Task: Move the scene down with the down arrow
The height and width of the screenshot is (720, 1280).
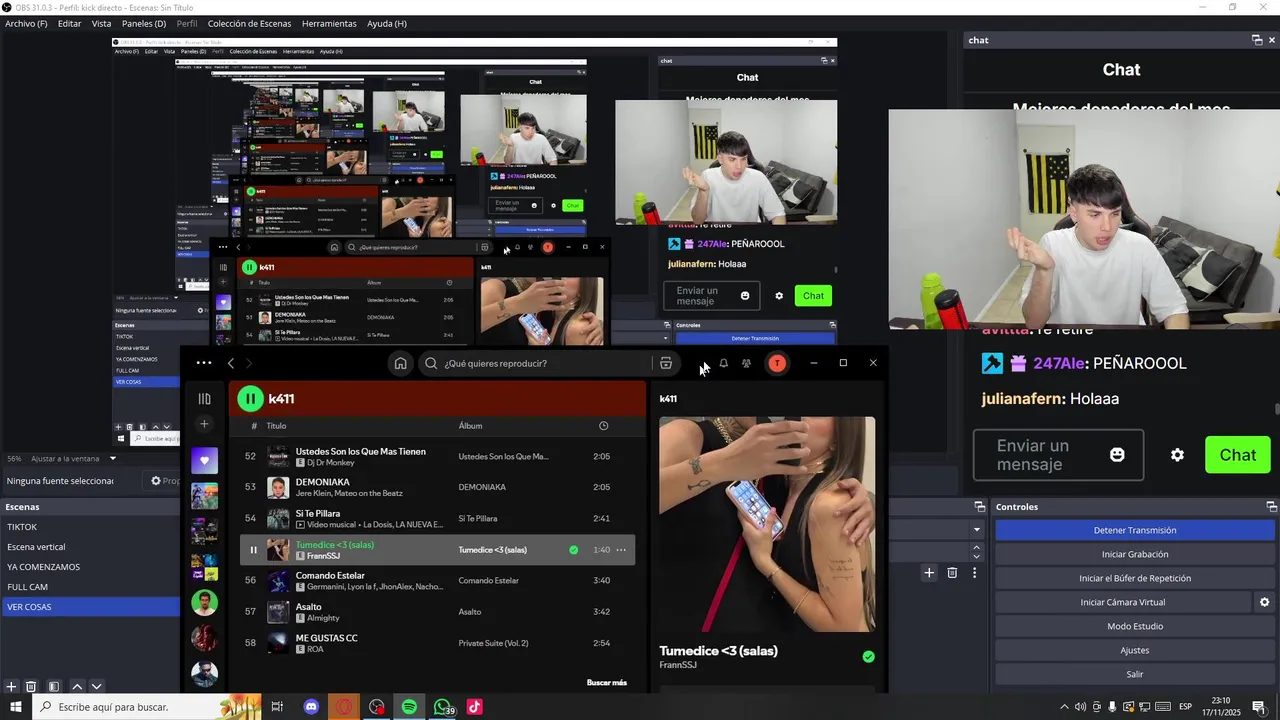Action: [x=96, y=687]
